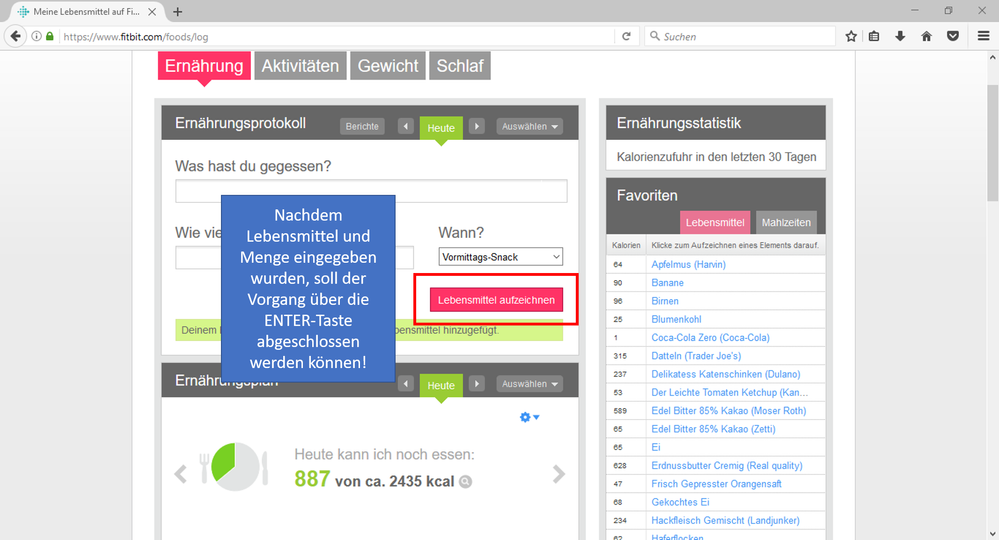Open the browser hamburger menu
This screenshot has height=540, width=999.
click(983, 36)
